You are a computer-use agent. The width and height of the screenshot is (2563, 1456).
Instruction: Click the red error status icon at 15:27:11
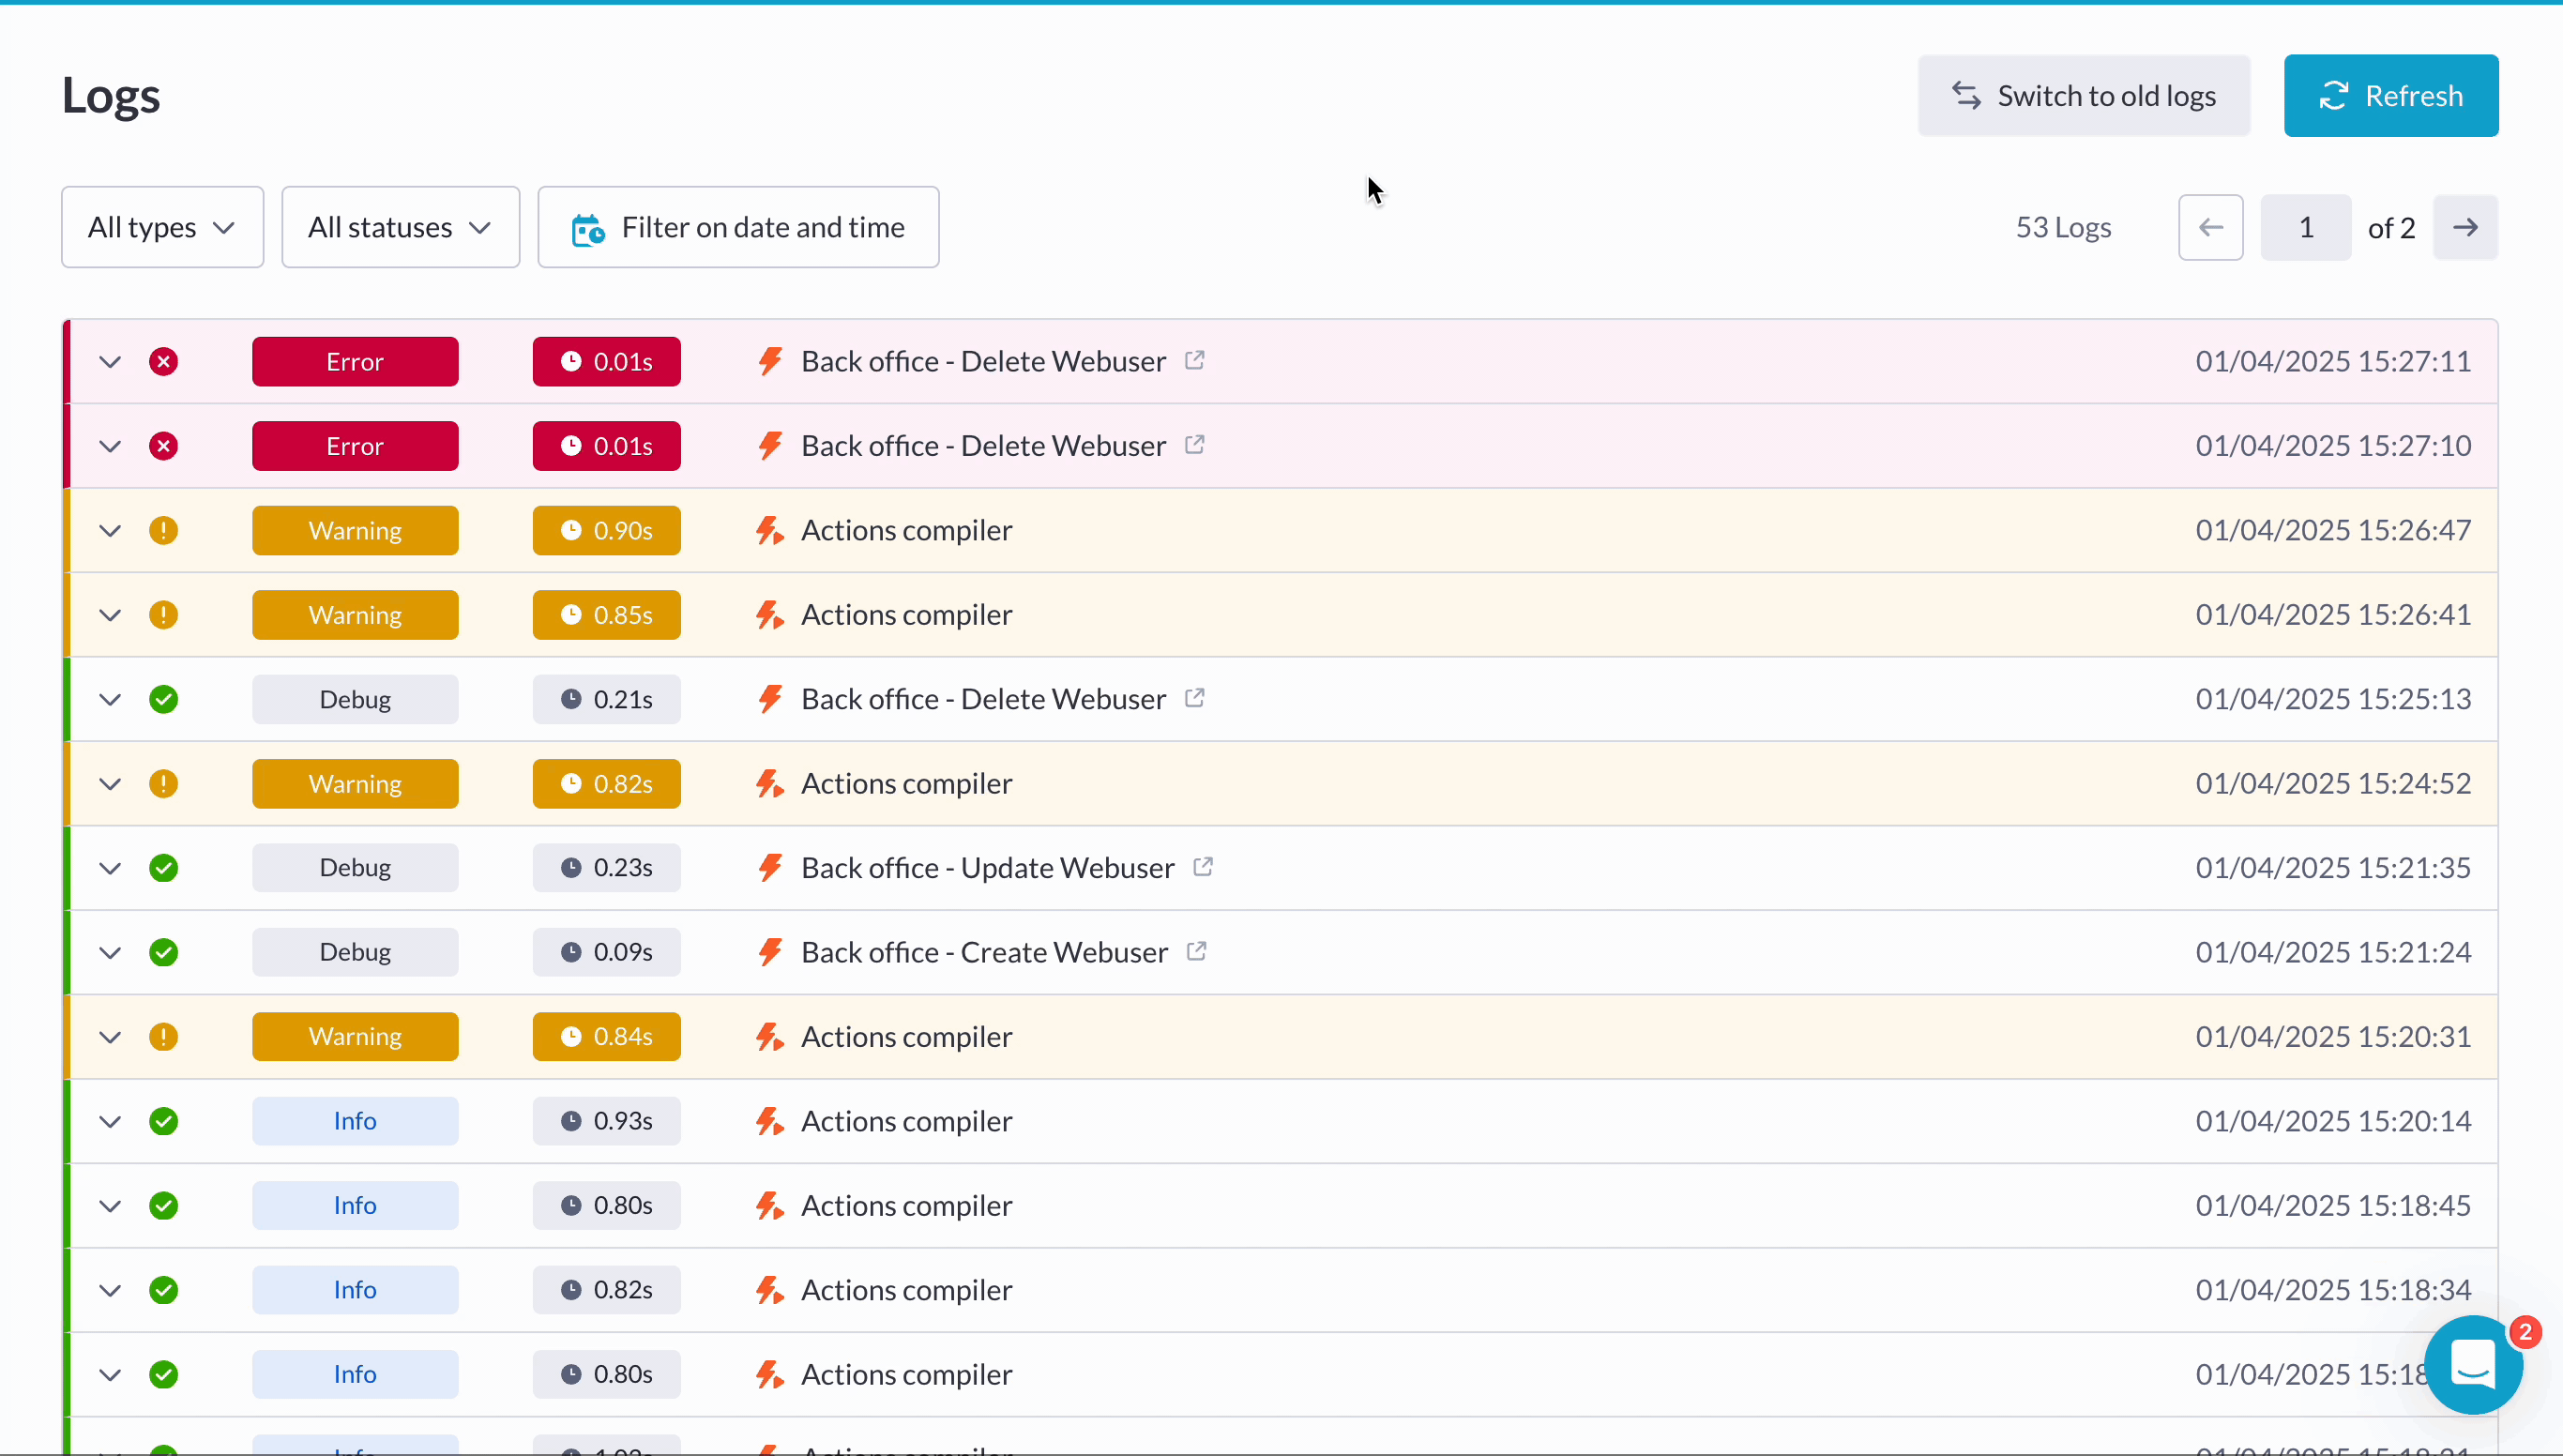(x=164, y=362)
